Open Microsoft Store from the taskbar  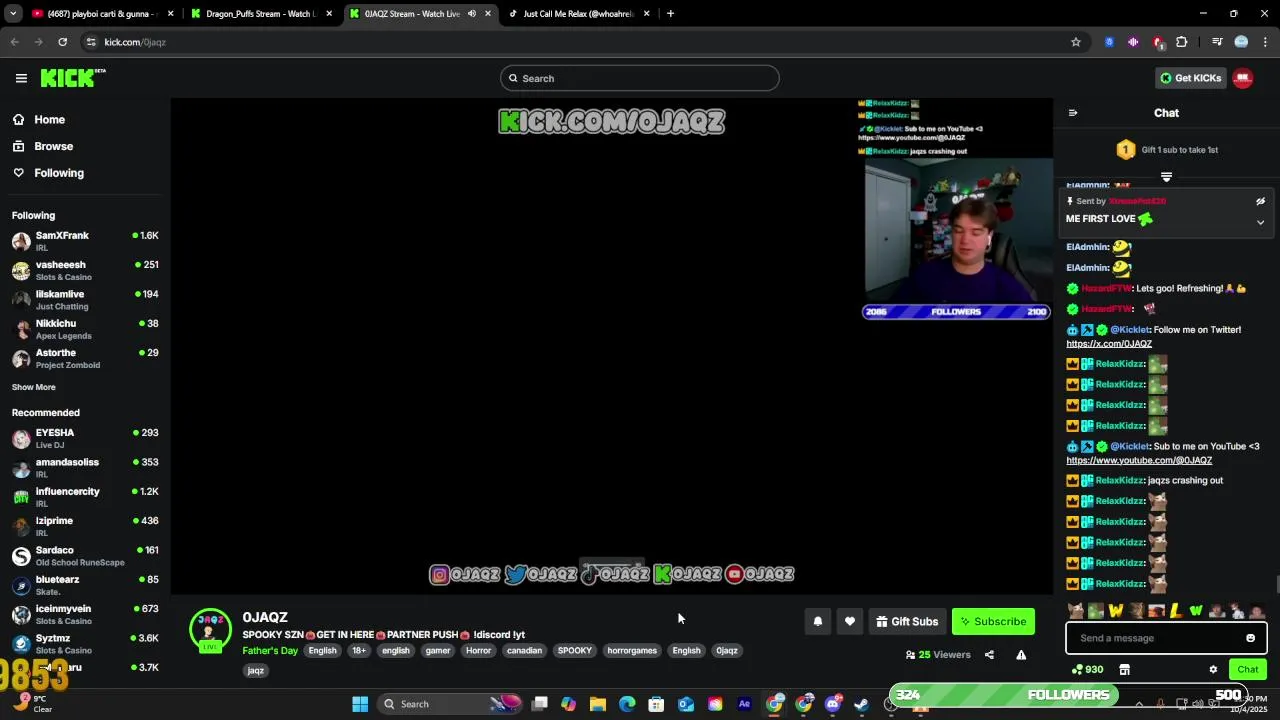pos(656,704)
